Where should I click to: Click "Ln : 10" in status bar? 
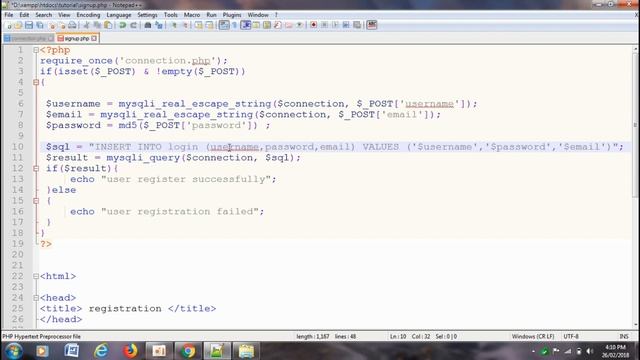click(x=398, y=336)
